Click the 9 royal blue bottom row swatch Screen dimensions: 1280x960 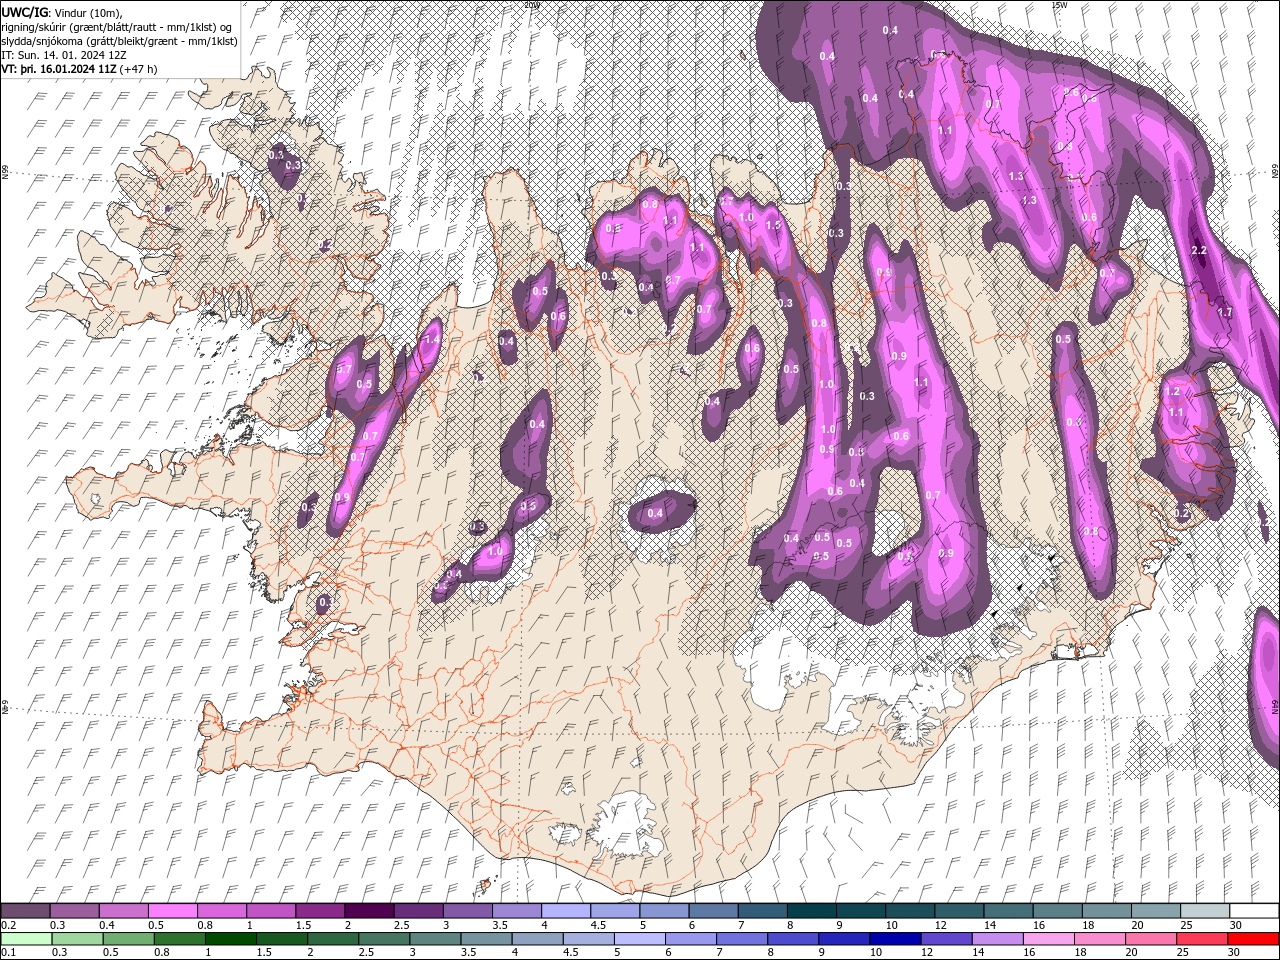pyautogui.click(x=843, y=939)
